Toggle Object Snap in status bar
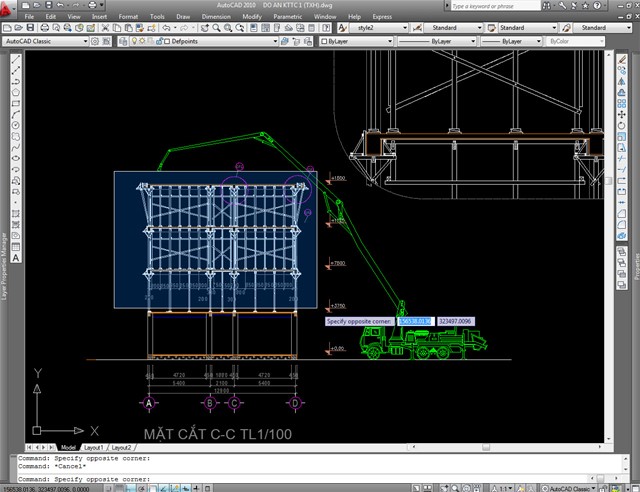640x492 pixels. (x=152, y=488)
